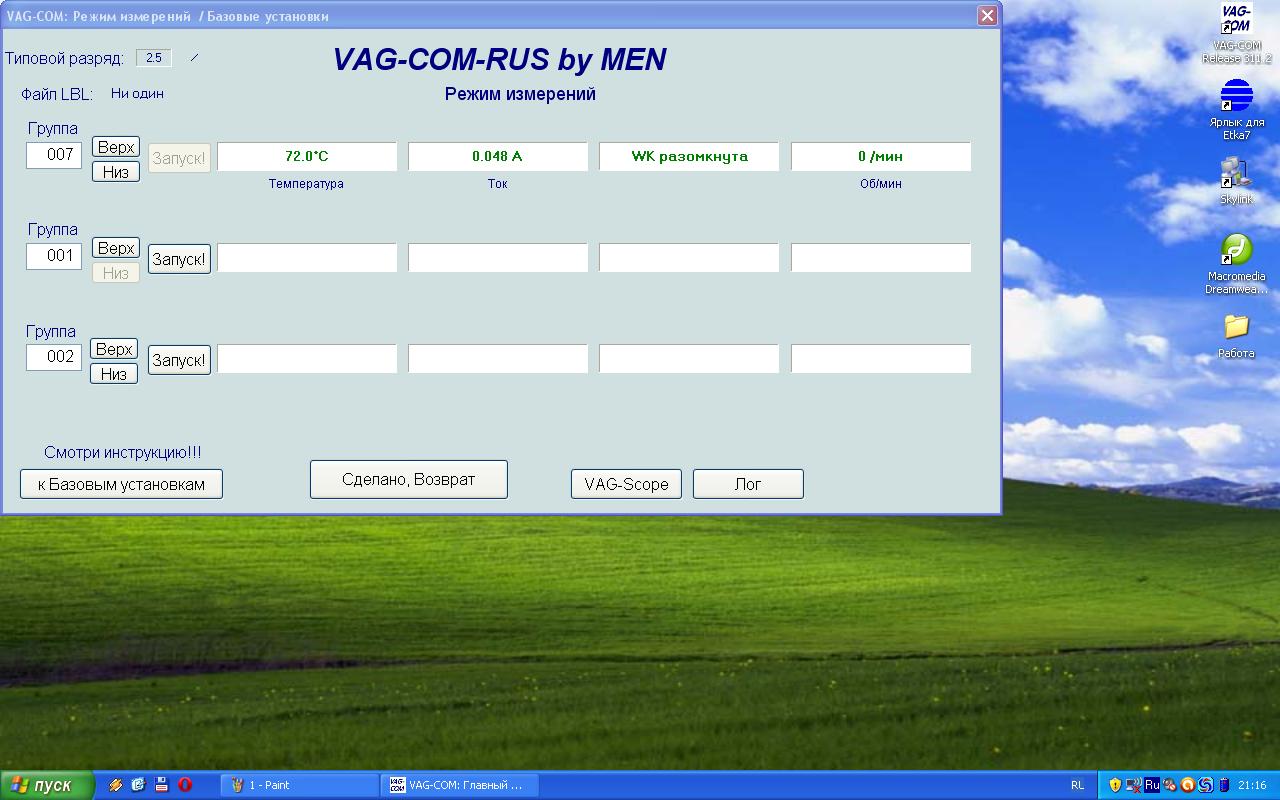Click the battery icon in system tray
This screenshot has width=1280, height=800.
tap(1222, 785)
